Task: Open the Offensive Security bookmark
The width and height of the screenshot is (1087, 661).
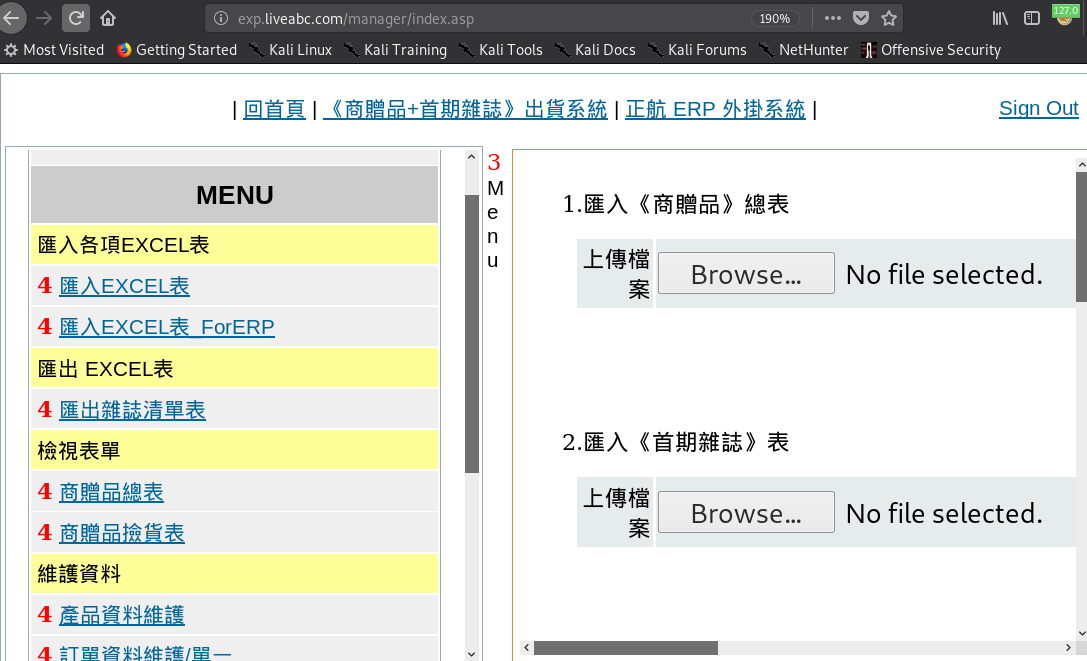Action: [930, 50]
